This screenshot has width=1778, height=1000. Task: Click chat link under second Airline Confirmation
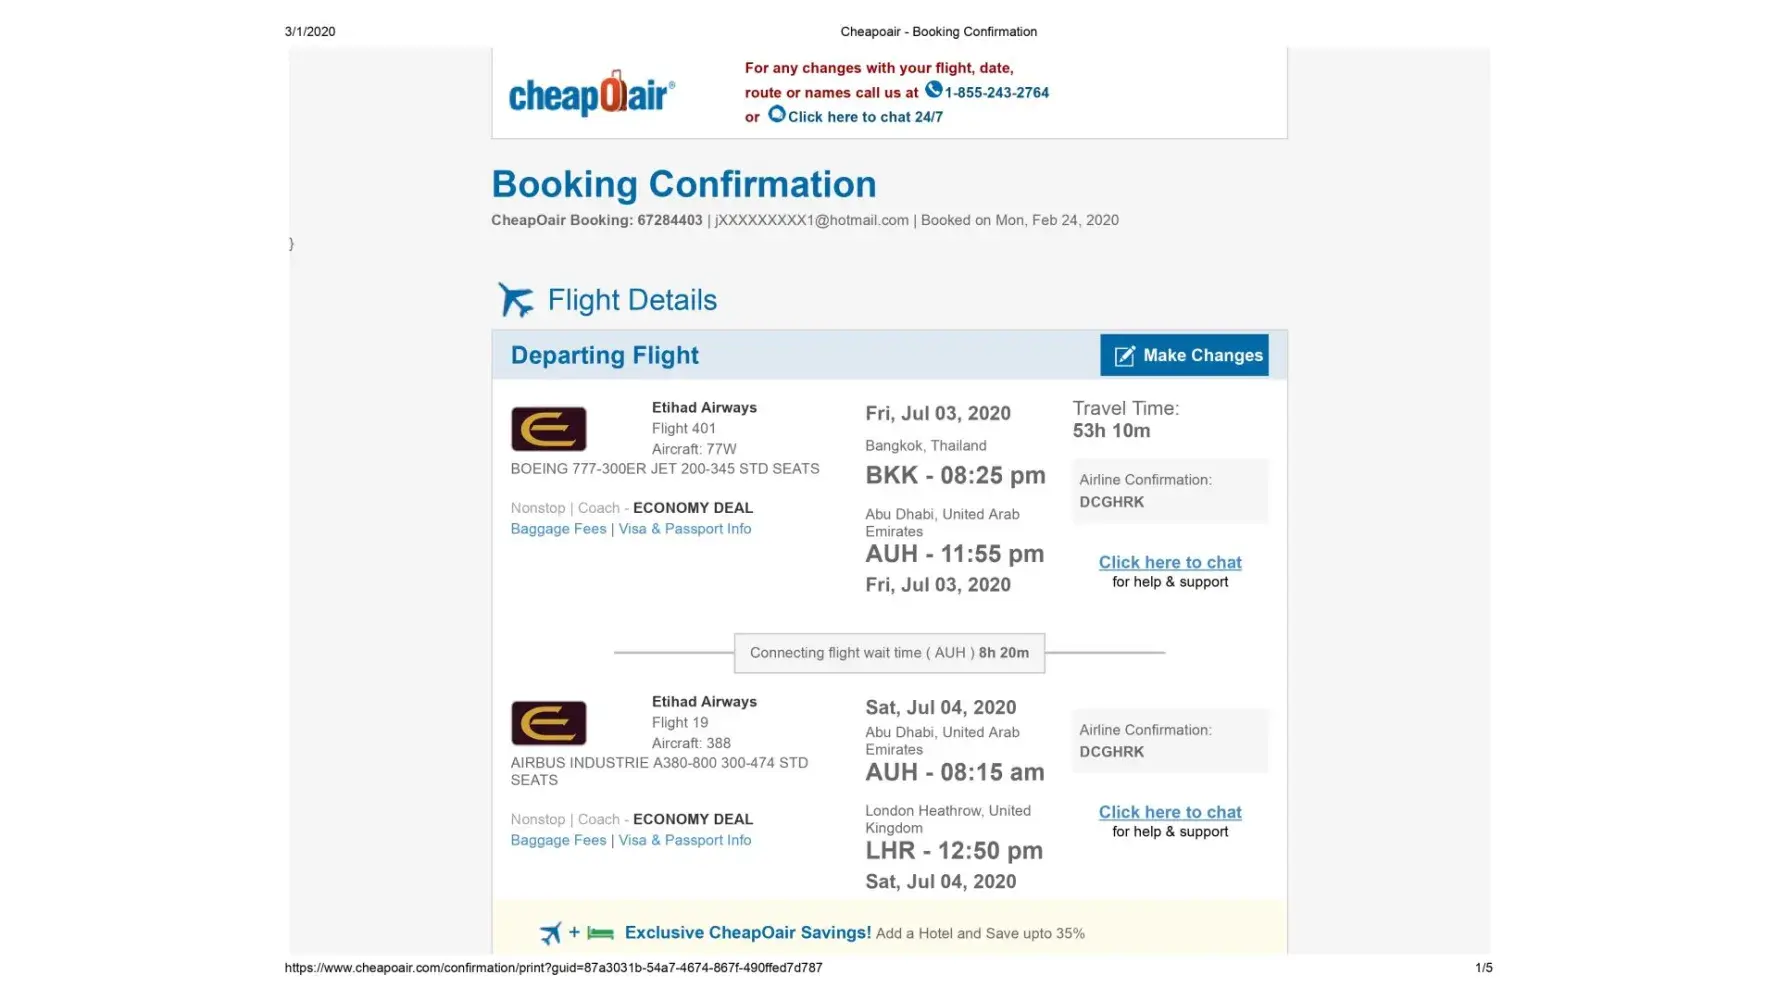[1169, 812]
